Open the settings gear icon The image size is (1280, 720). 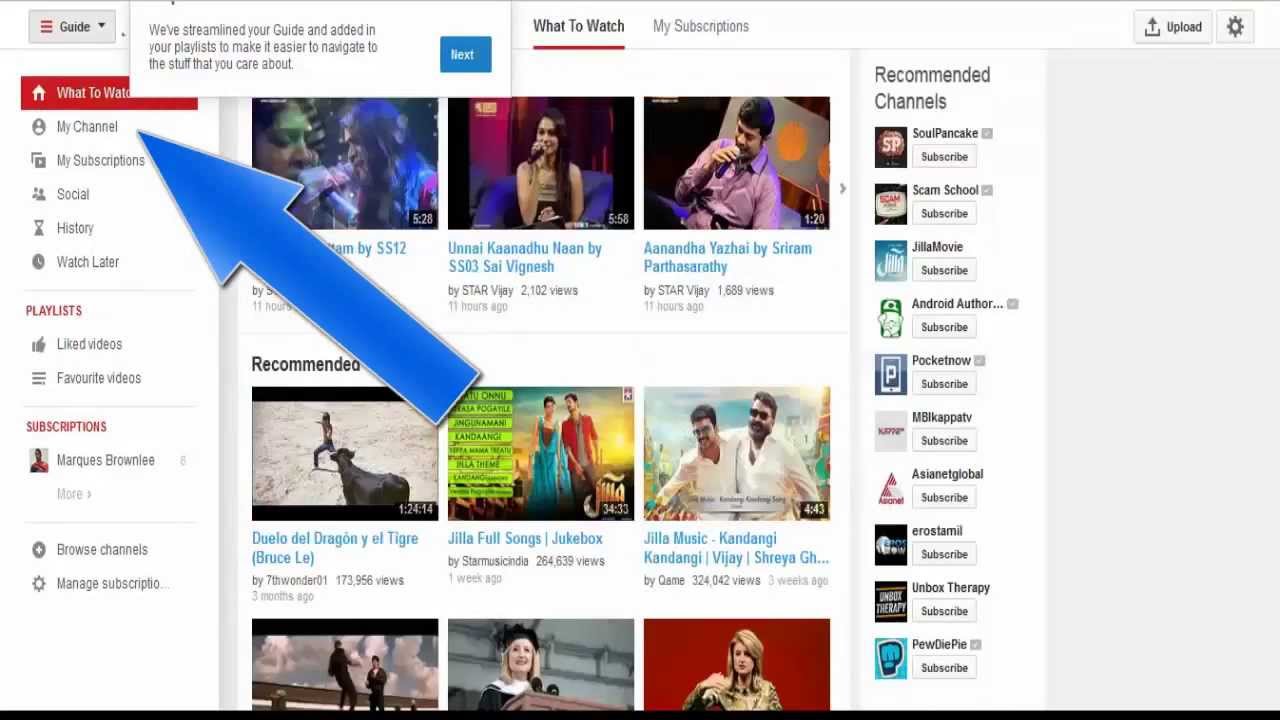(1235, 27)
